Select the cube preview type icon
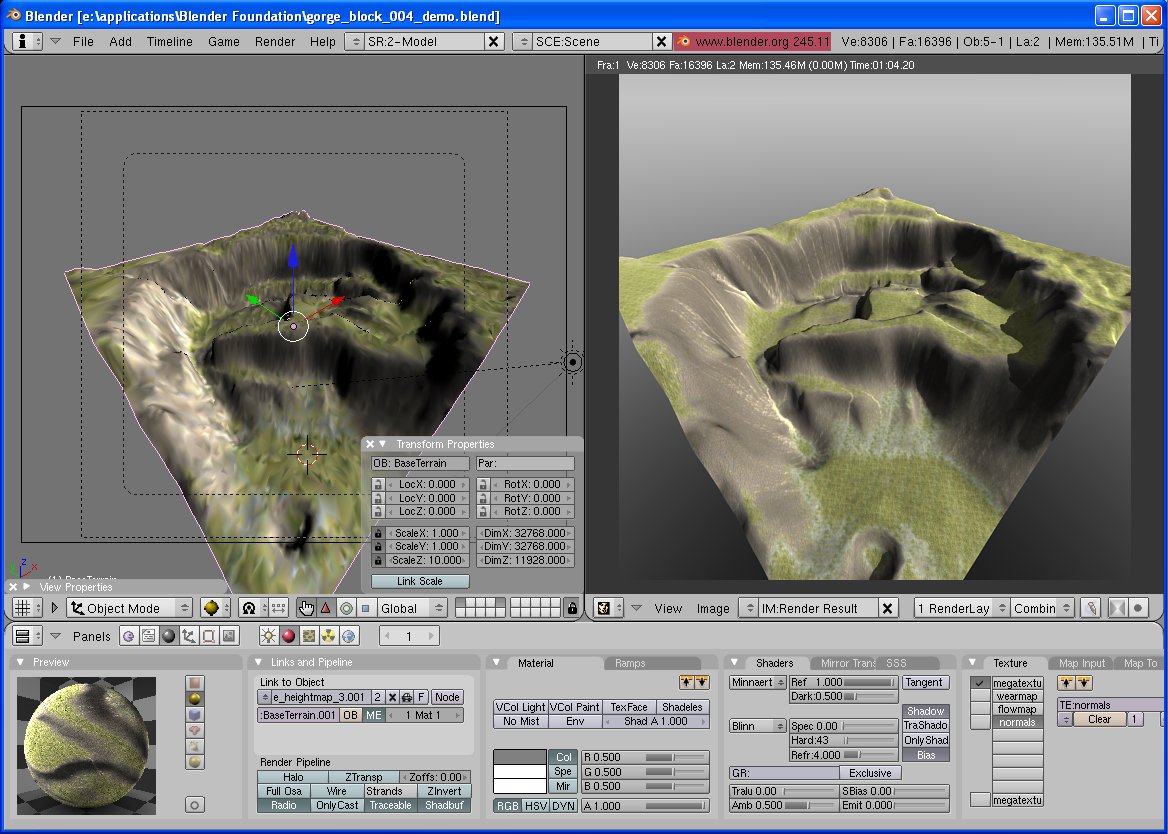The width and height of the screenshot is (1168, 834). point(195,716)
